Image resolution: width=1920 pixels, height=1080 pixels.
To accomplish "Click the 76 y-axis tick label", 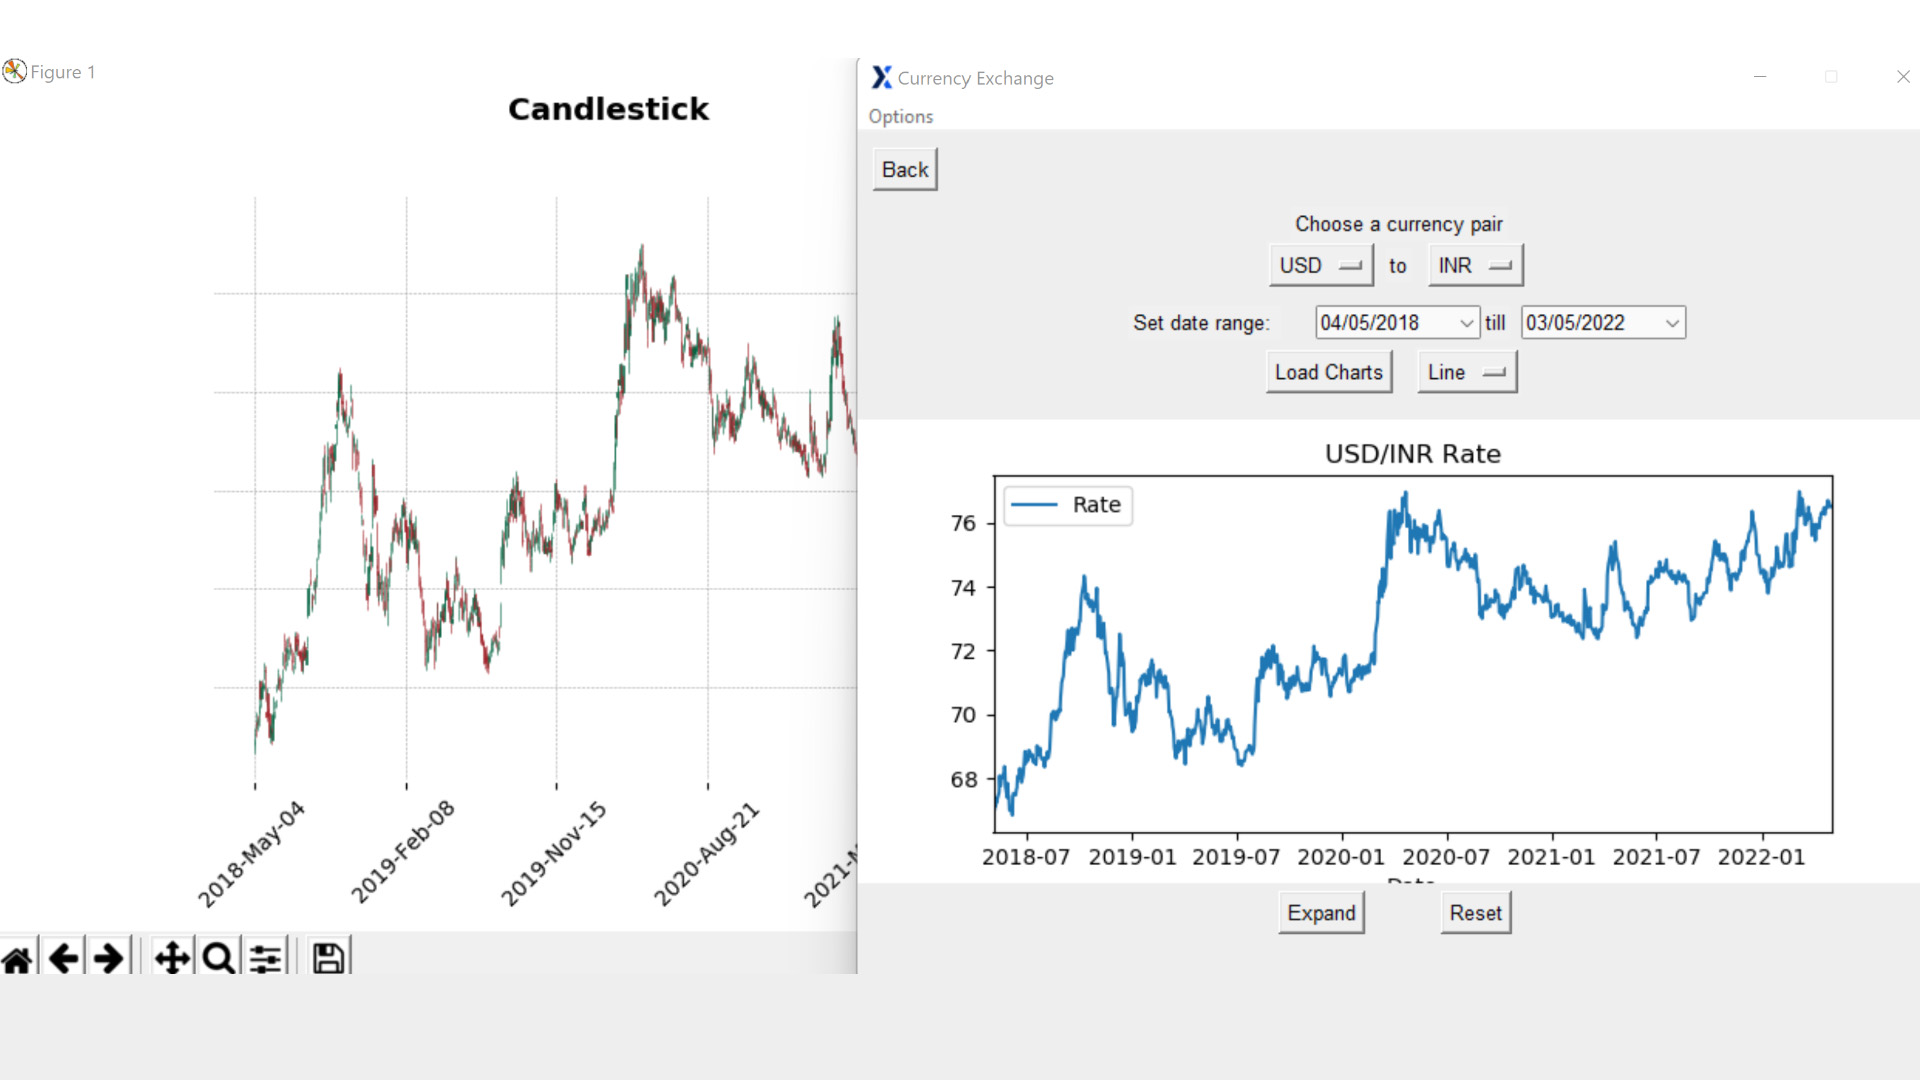I will pyautogui.click(x=963, y=523).
